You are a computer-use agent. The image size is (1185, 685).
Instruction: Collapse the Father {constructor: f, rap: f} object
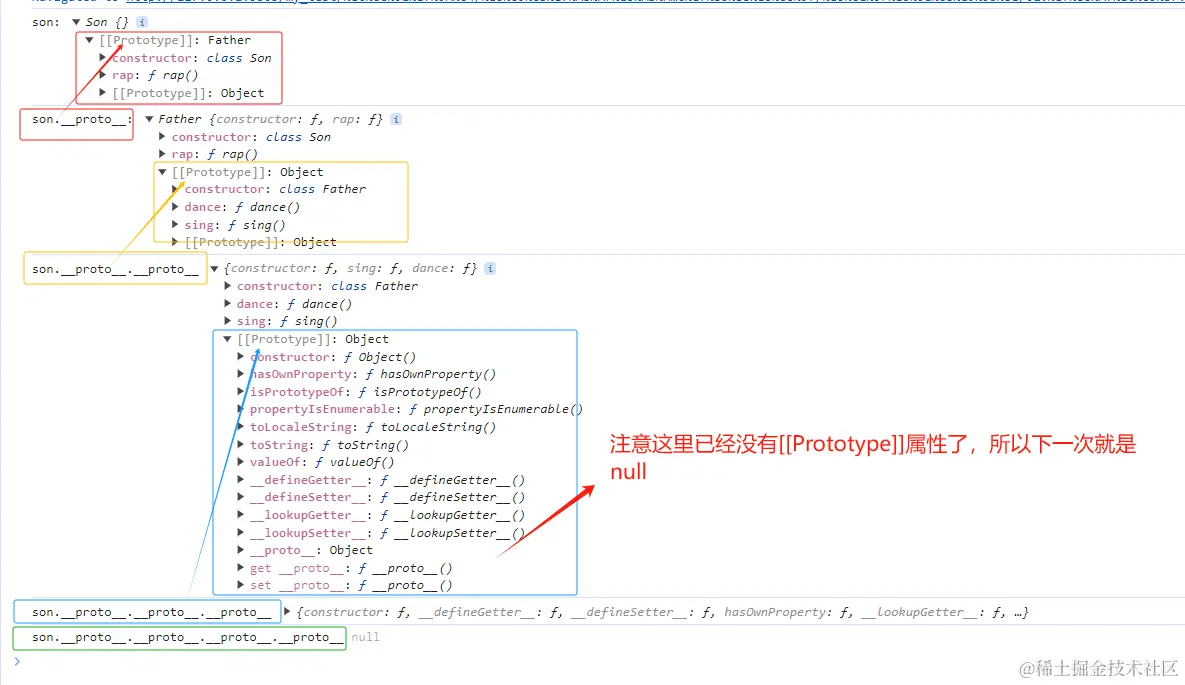click(x=149, y=119)
